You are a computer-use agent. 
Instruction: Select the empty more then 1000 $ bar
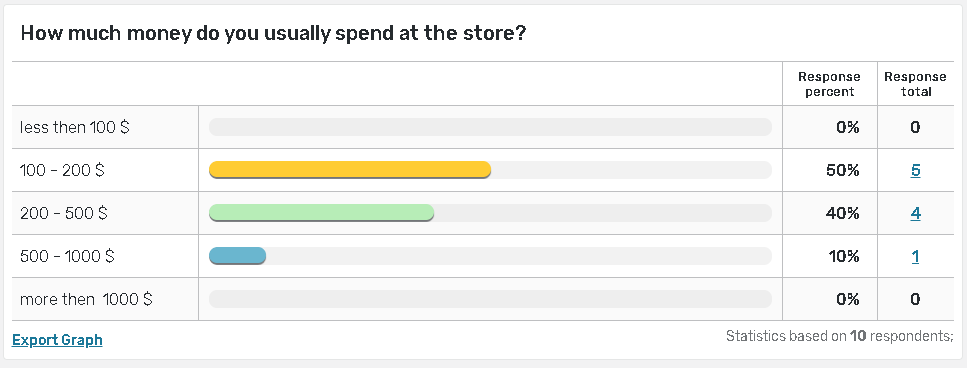tap(490, 299)
